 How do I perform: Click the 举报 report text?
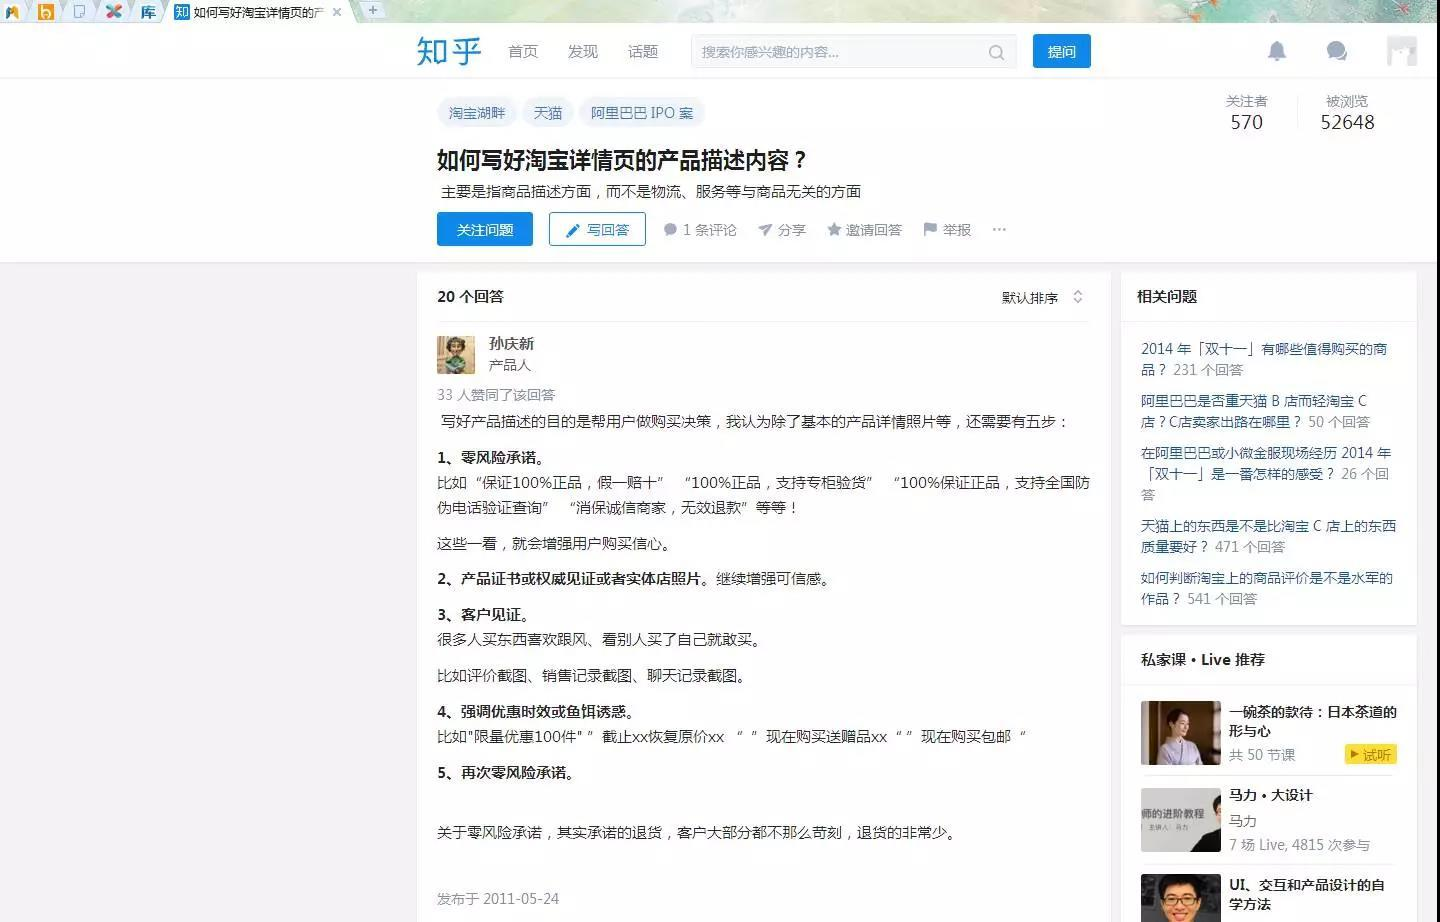[x=957, y=230]
